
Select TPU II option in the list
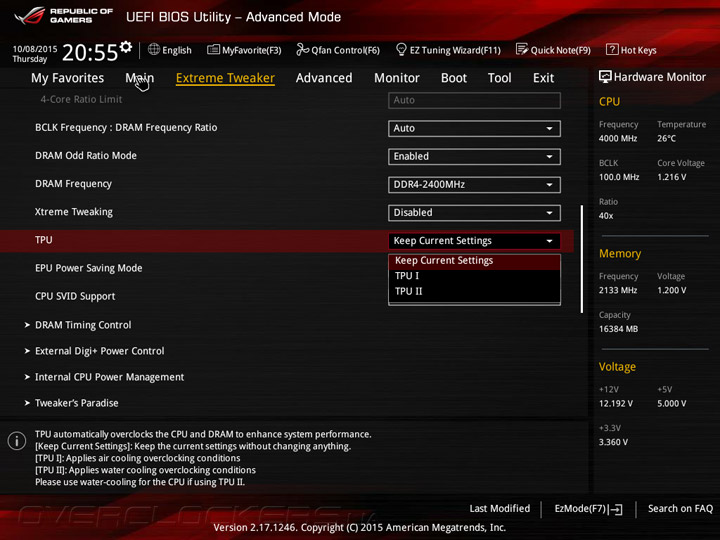coord(474,292)
